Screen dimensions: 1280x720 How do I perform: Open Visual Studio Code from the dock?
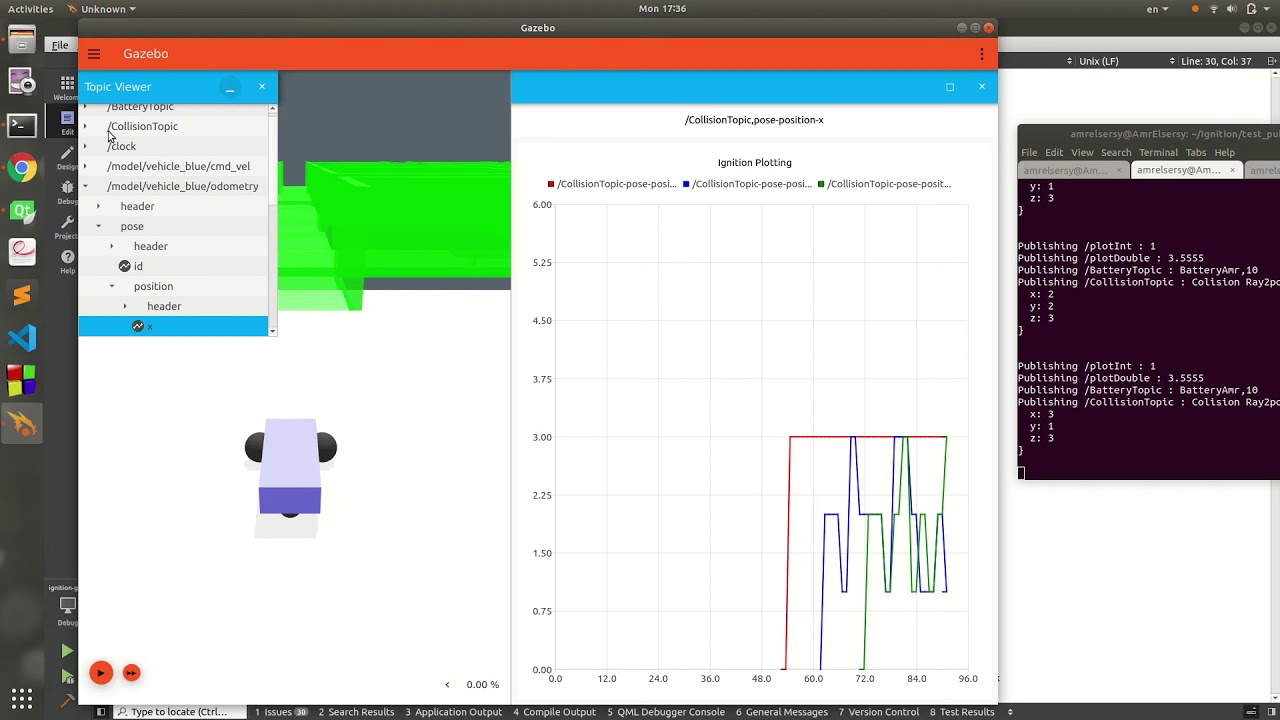[x=22, y=338]
